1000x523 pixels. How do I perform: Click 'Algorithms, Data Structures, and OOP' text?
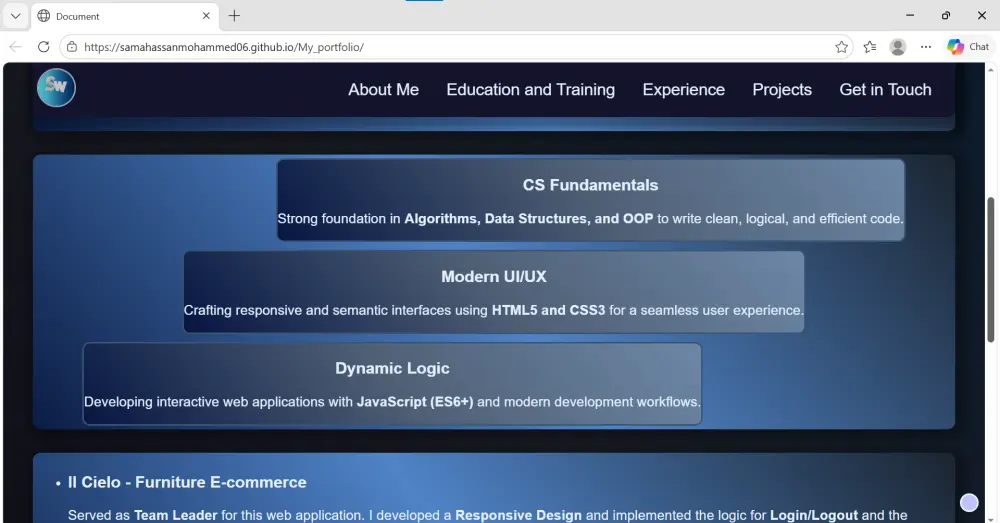pos(529,219)
